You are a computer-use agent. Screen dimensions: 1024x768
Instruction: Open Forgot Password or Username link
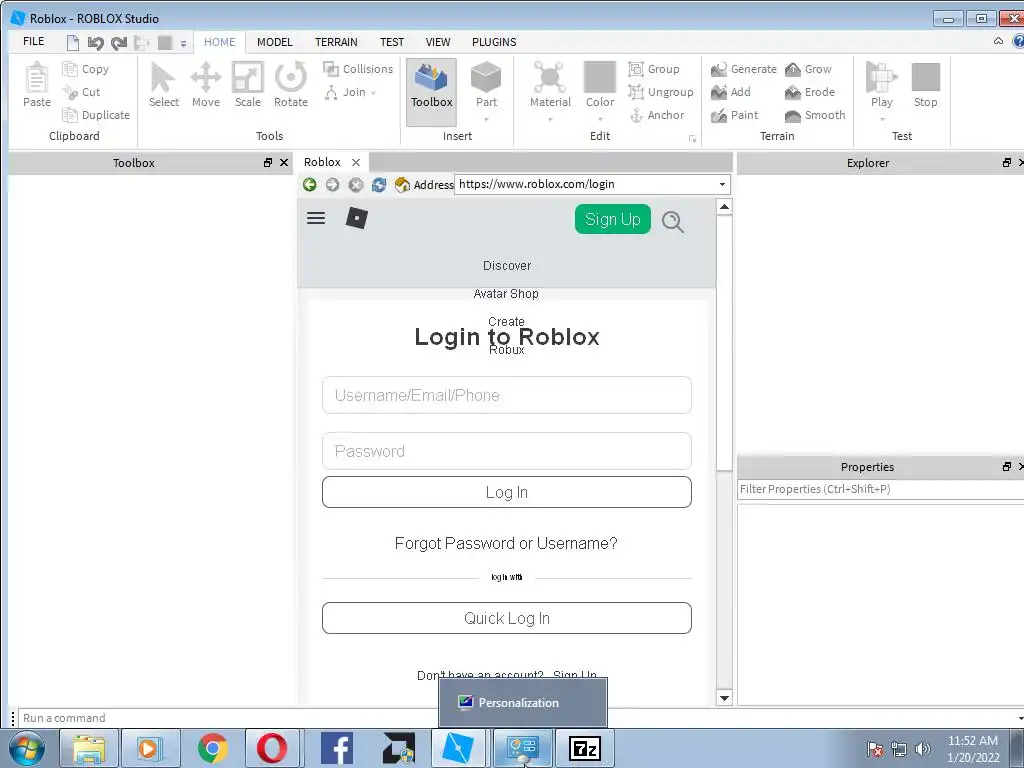pyautogui.click(x=506, y=543)
